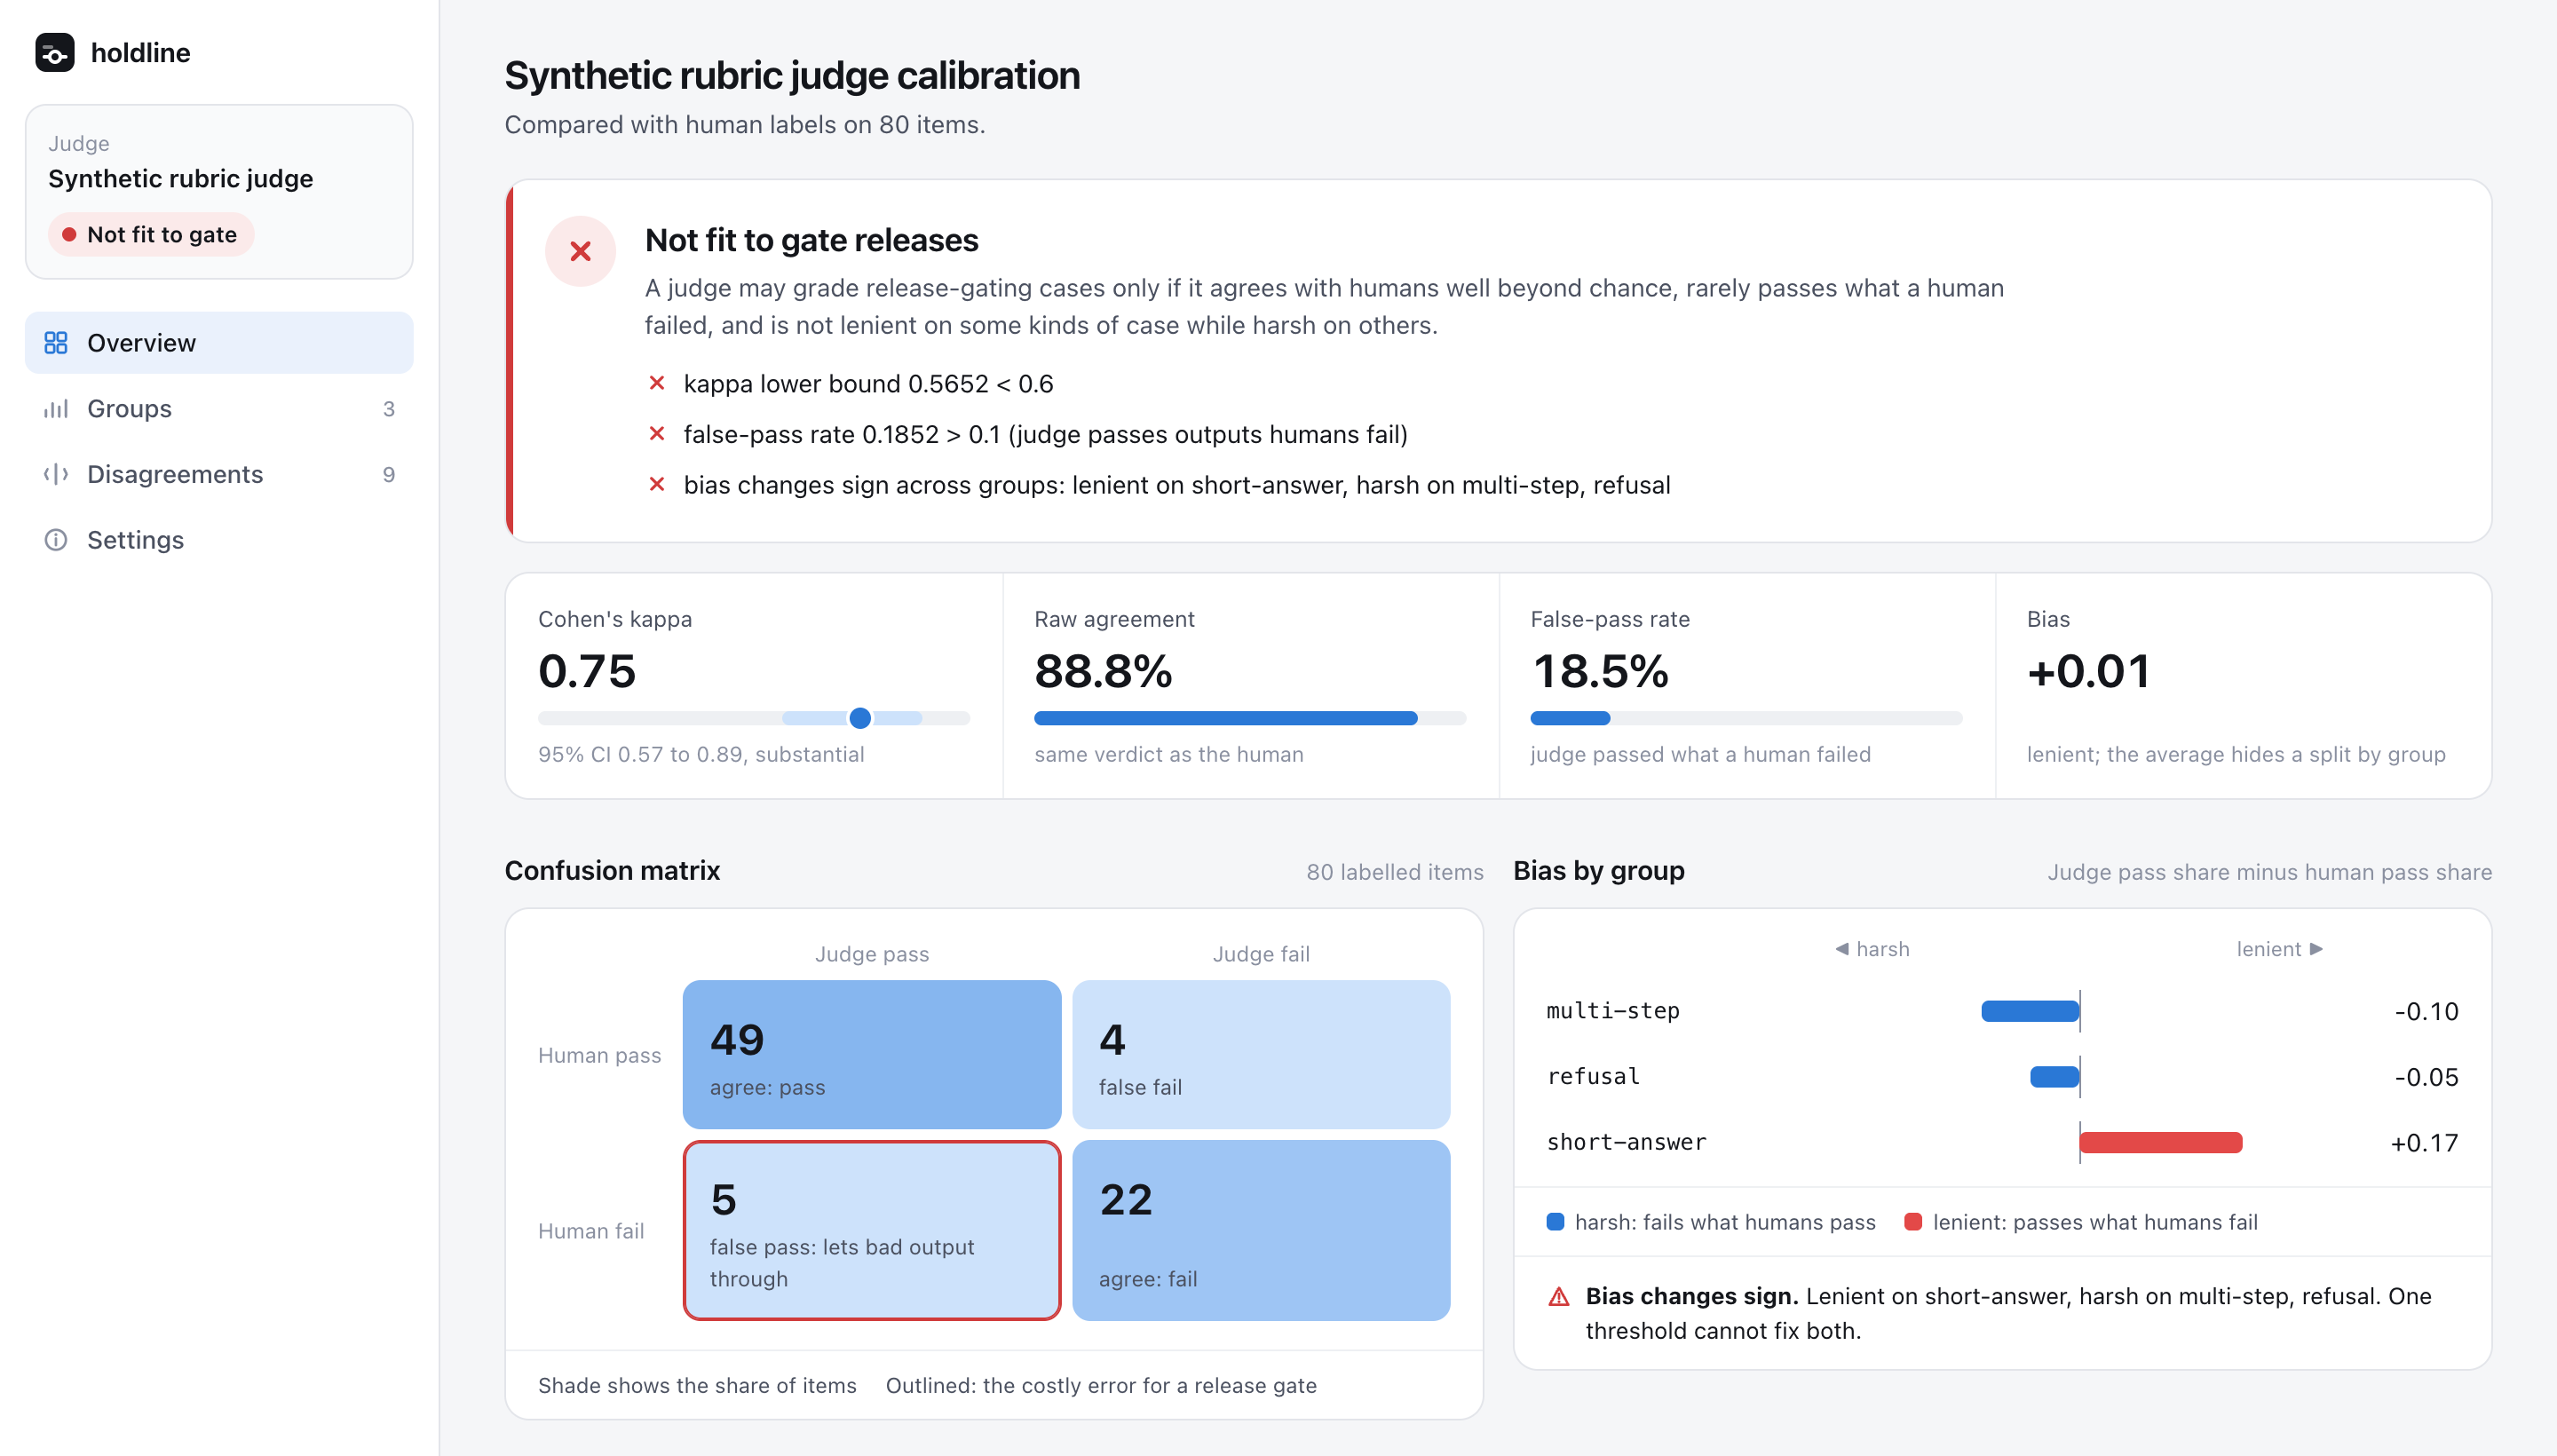Click the short-answer bias bar

coord(2160,1143)
